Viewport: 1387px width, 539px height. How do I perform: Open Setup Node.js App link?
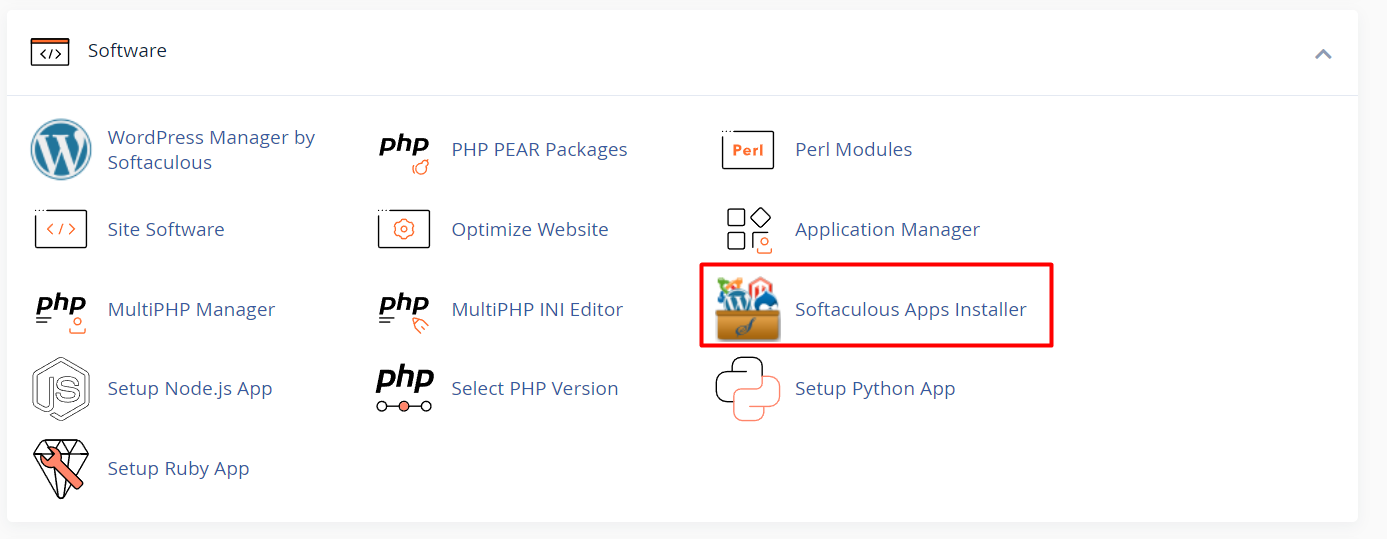click(x=190, y=389)
